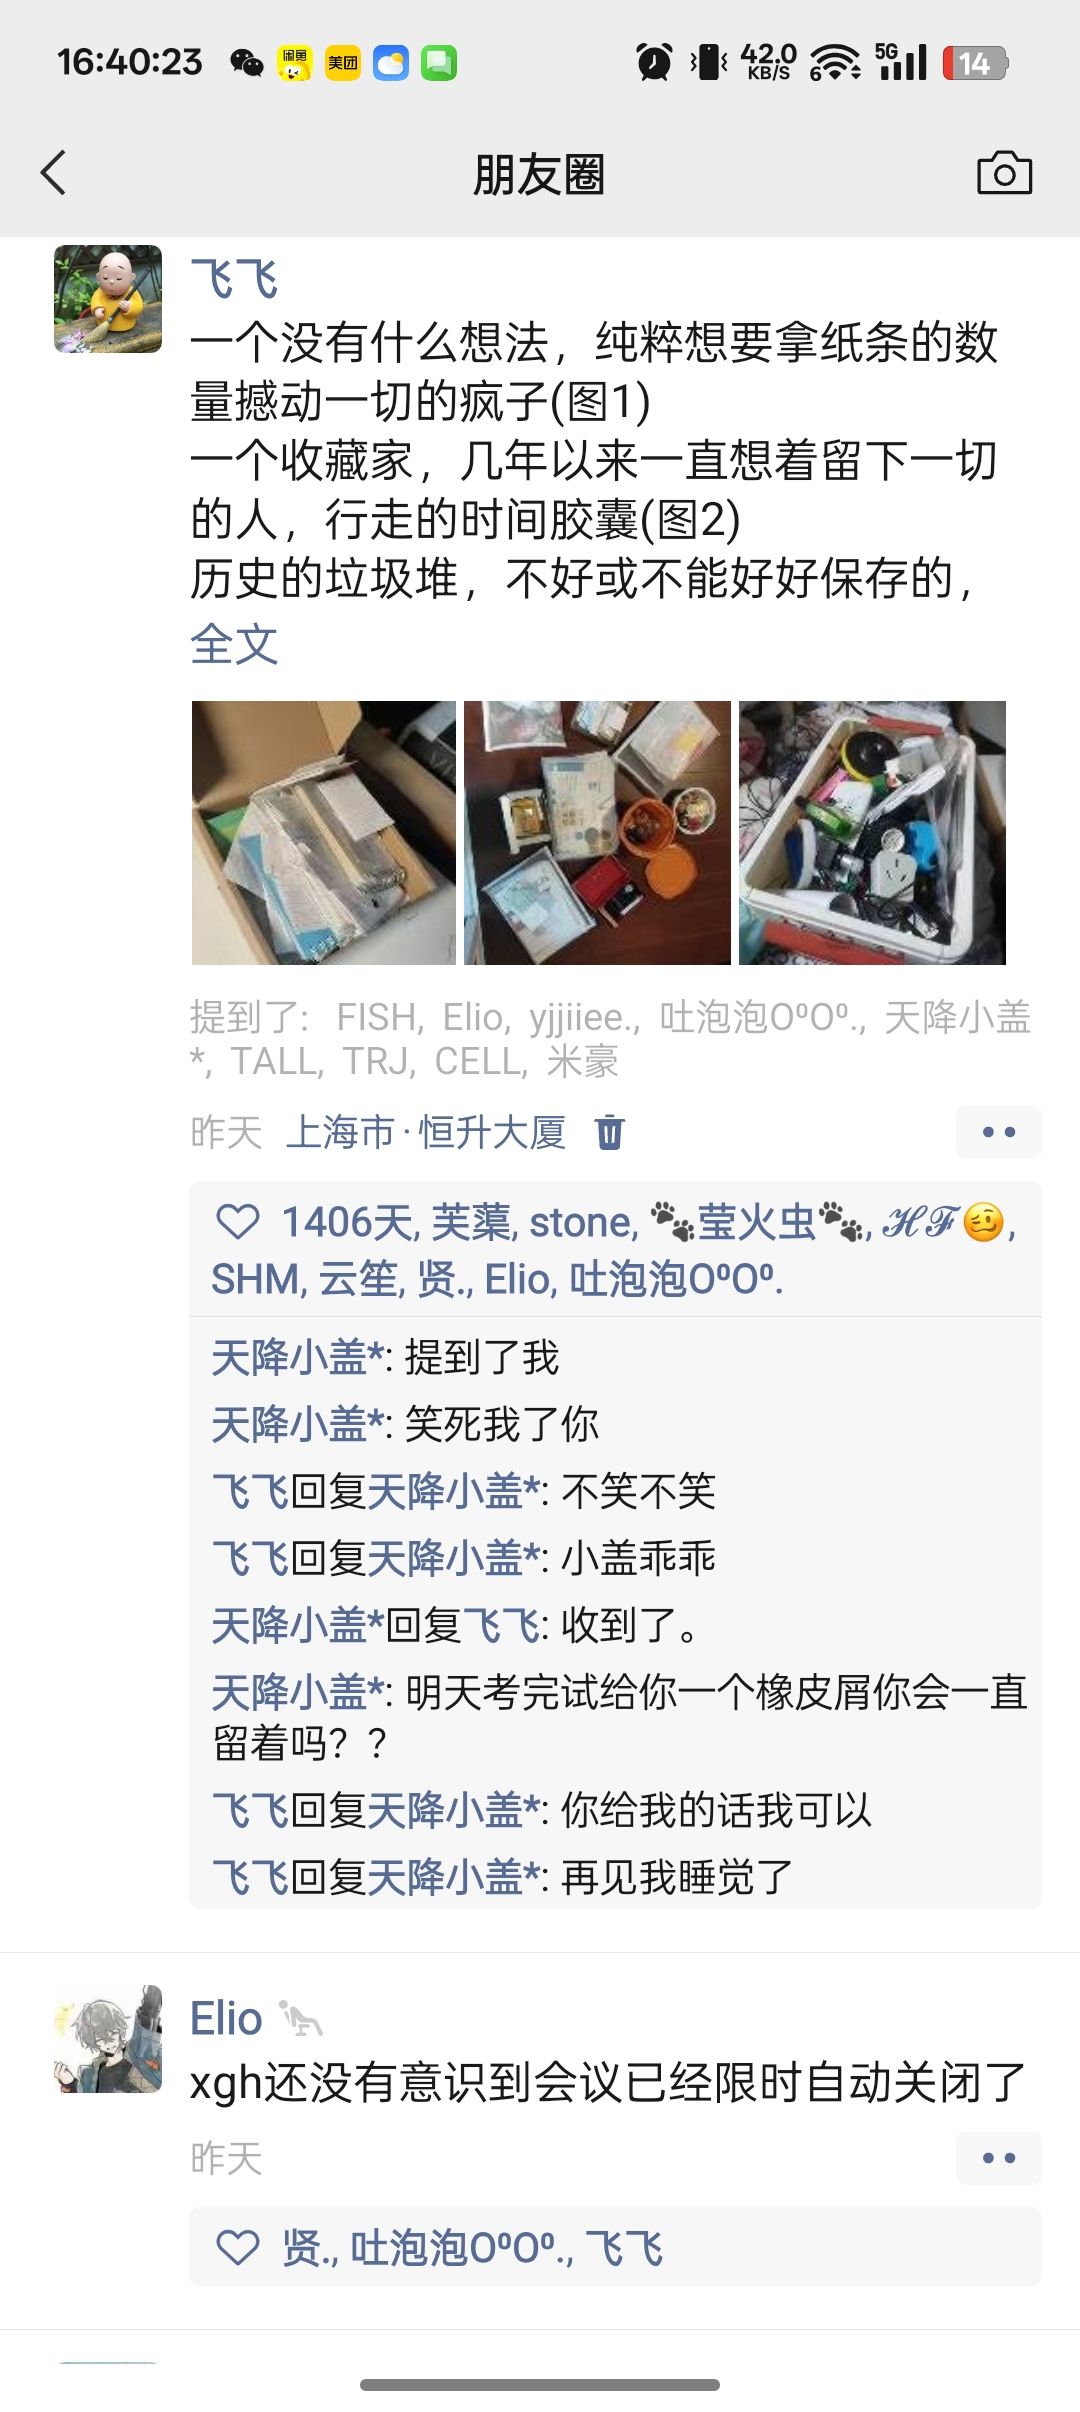This screenshot has width=1080, height=2412.
Task: View third photo of storage bin
Action: coord(872,833)
